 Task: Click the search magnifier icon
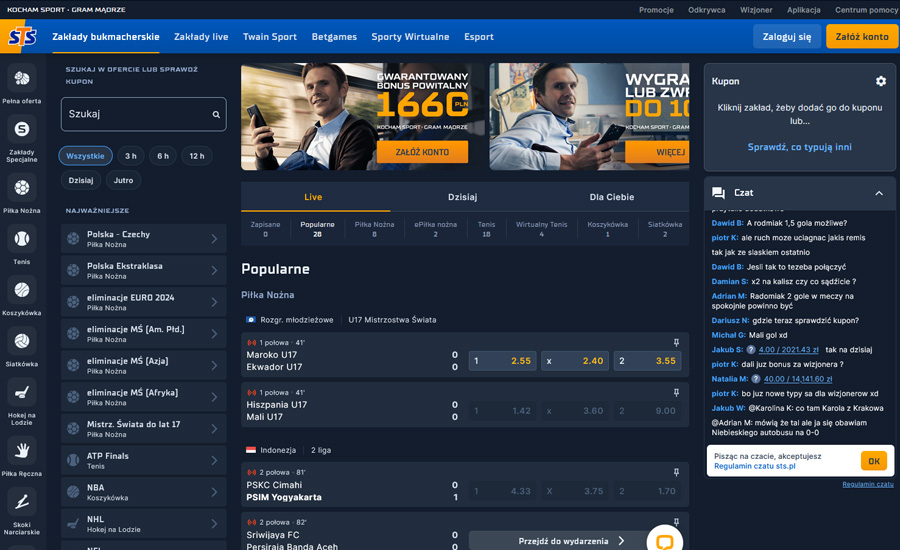216,114
